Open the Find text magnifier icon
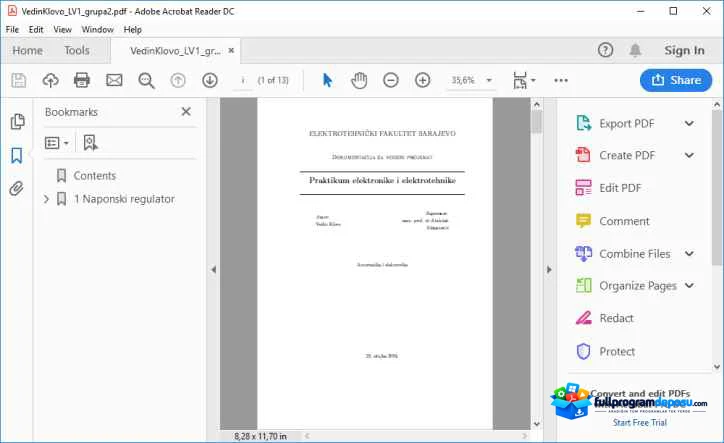This screenshot has width=724, height=443. (146, 80)
